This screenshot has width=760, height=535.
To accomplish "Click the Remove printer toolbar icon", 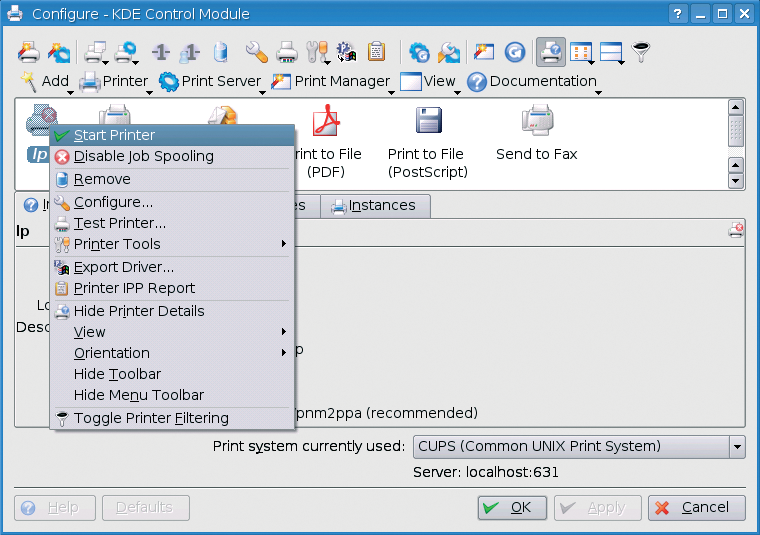I will pyautogui.click(x=221, y=52).
